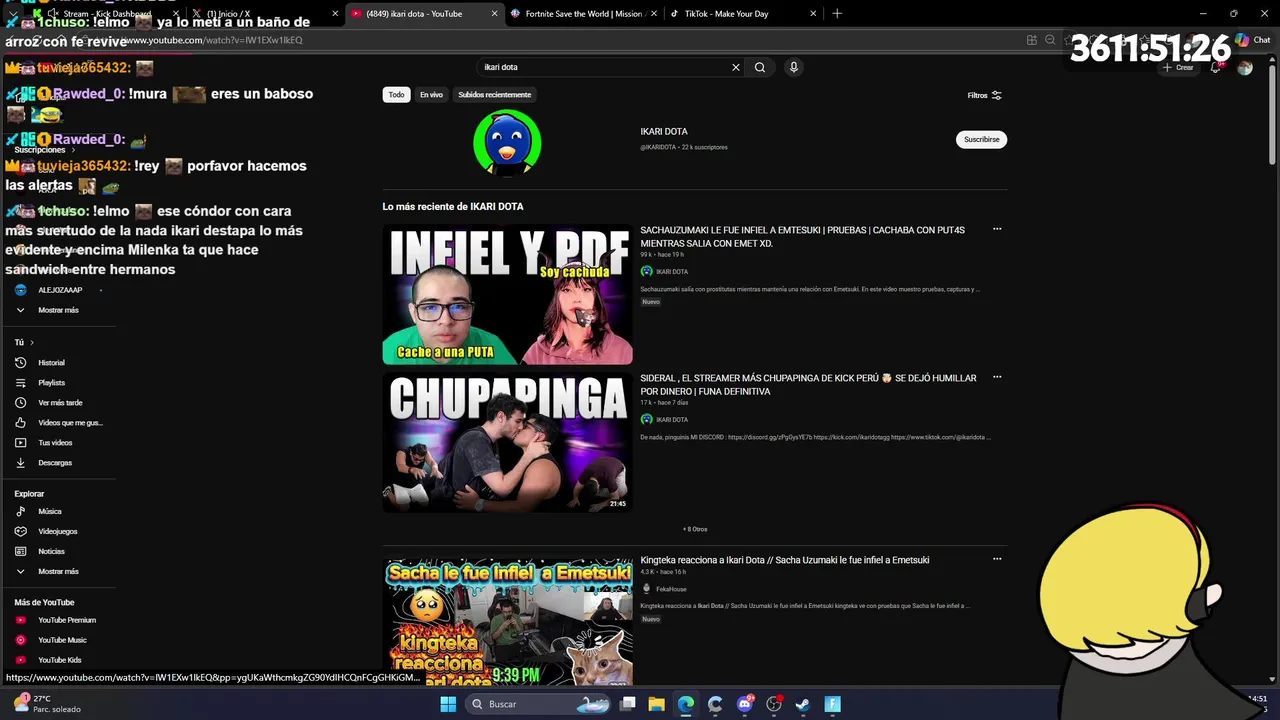This screenshot has width=1280, height=720.
Task: Close the ikari dota YouTube tab
Action: [x=494, y=14]
